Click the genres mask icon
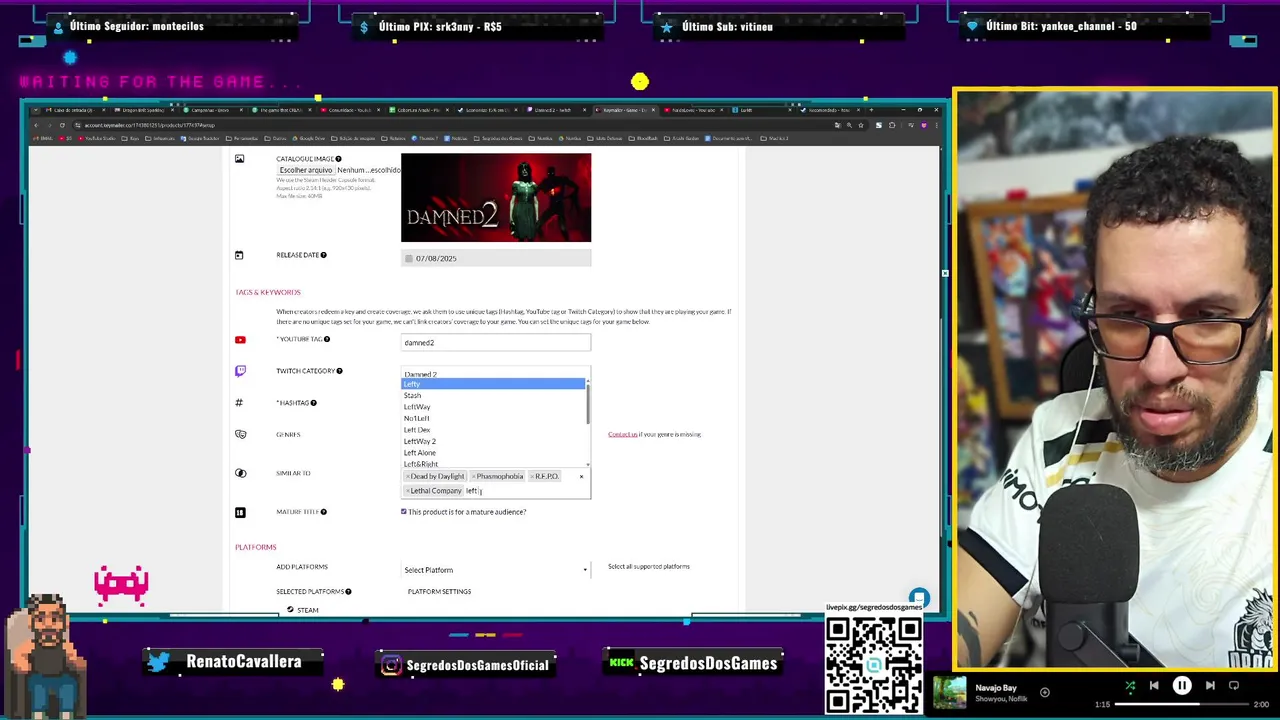The height and width of the screenshot is (720, 1280). [x=240, y=435]
